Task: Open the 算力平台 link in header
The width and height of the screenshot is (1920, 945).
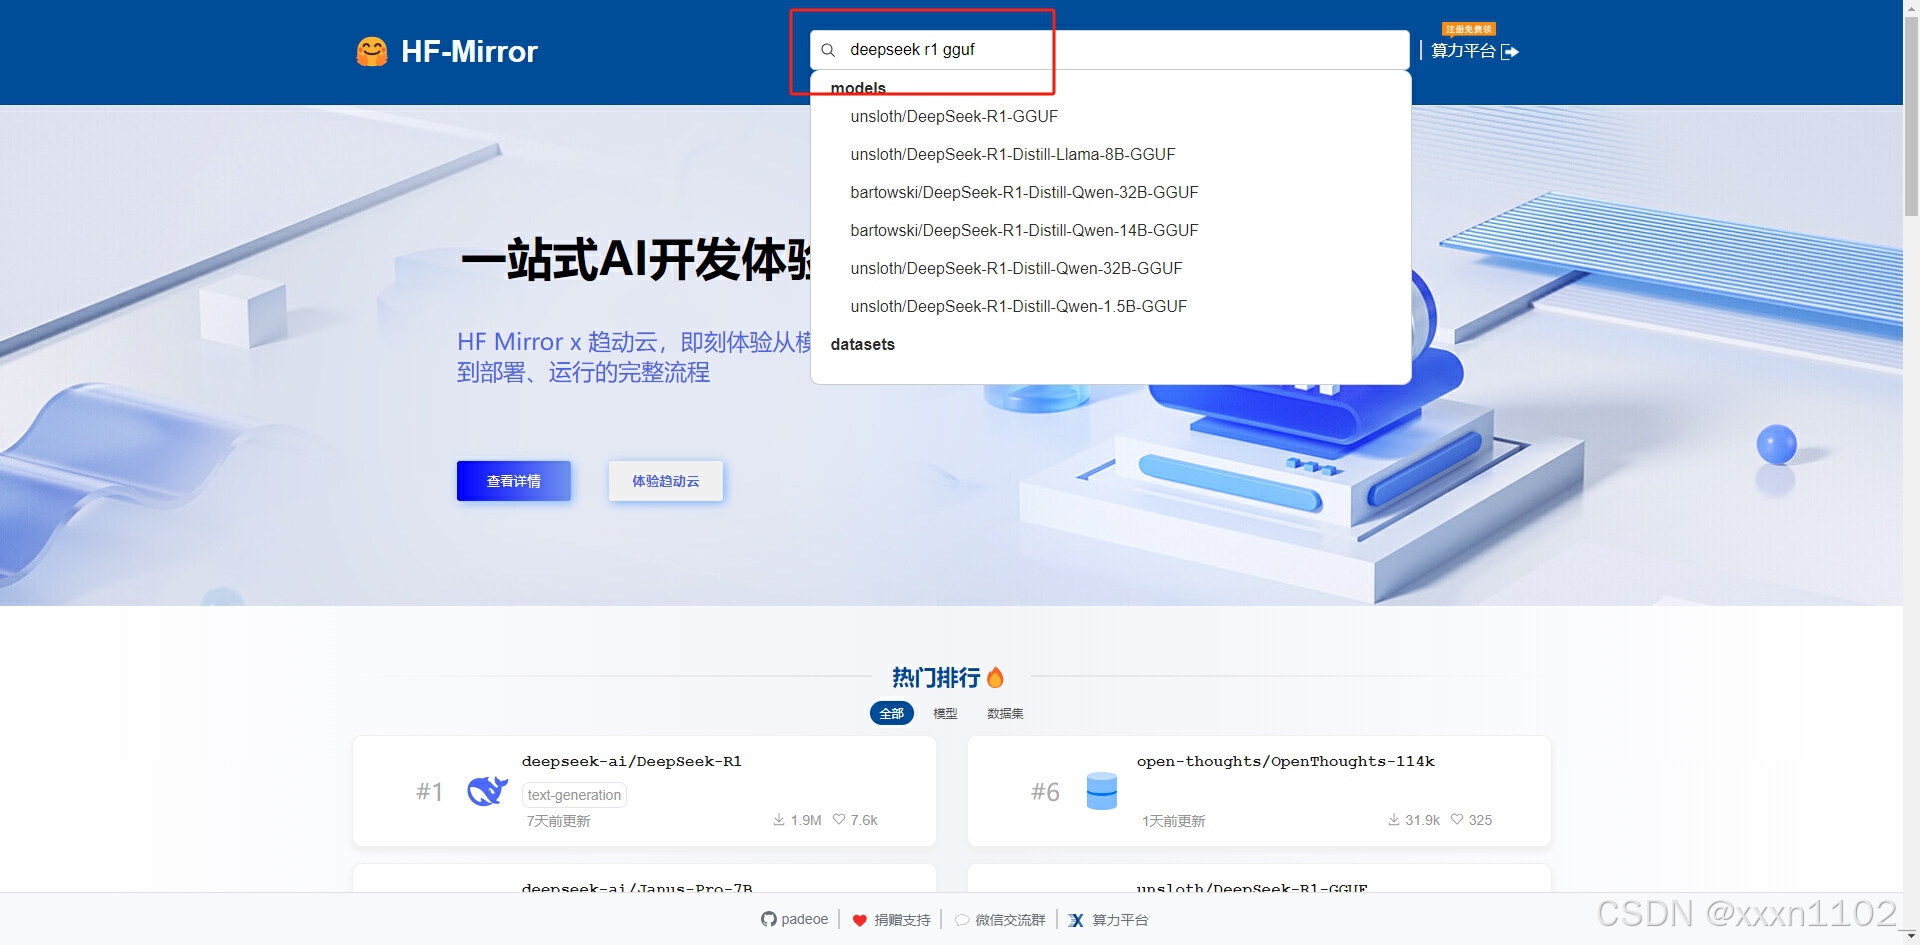Action: point(1463,51)
